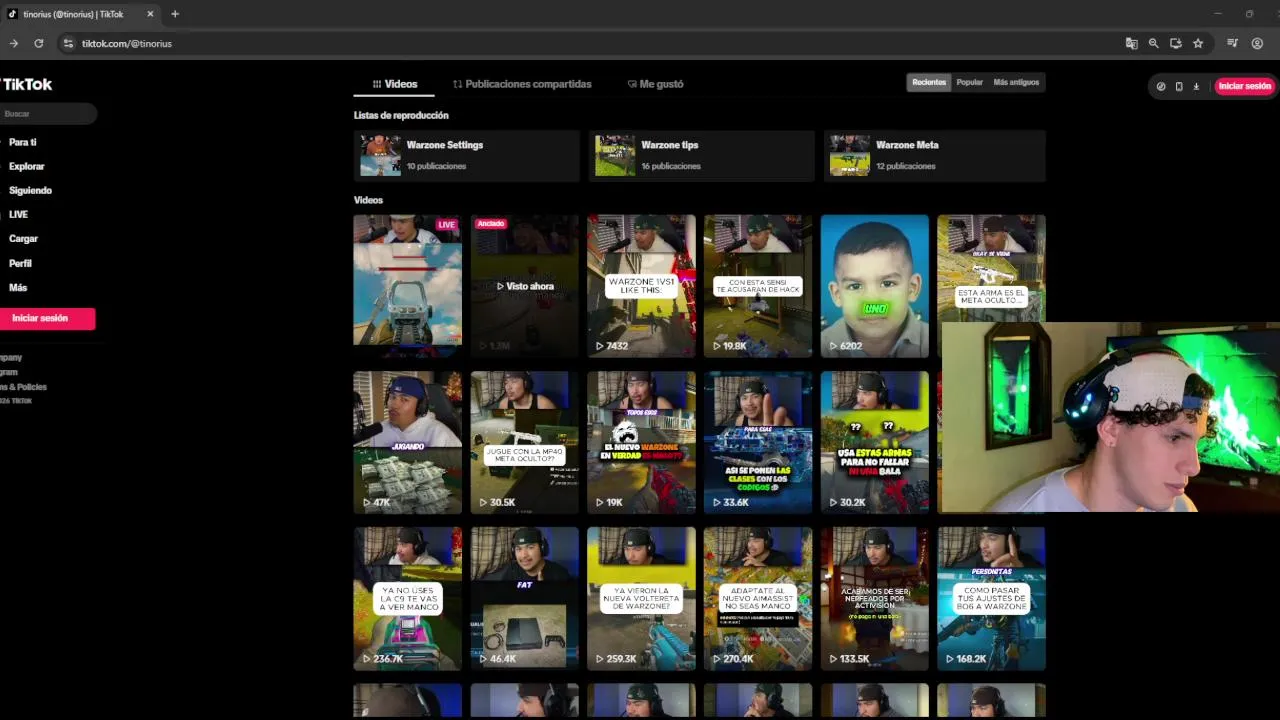
Task: Click the 'Listas de reproducción' heading
Action: (401, 115)
